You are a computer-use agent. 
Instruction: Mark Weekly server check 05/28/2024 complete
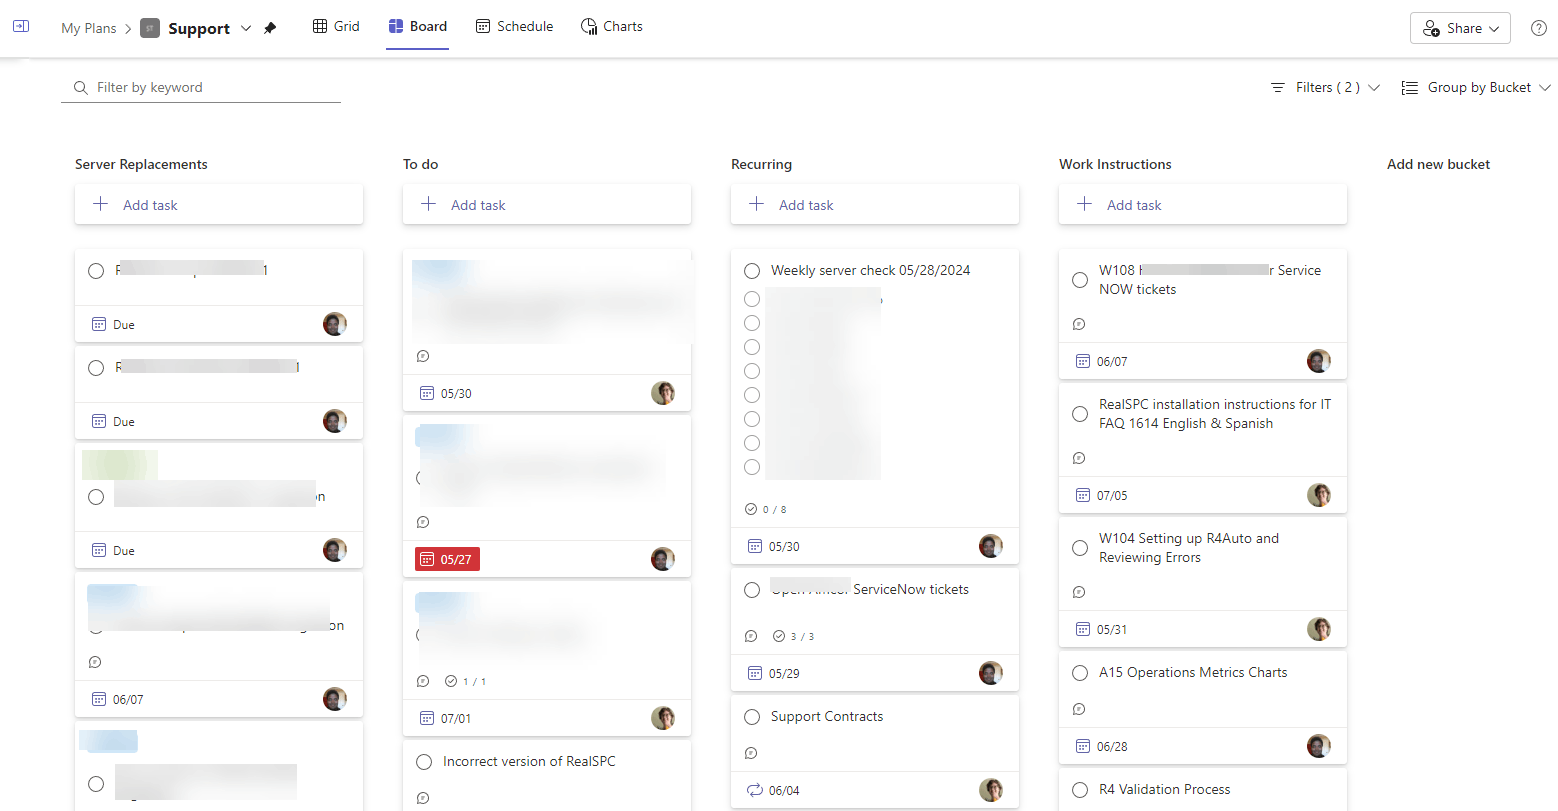coord(752,270)
